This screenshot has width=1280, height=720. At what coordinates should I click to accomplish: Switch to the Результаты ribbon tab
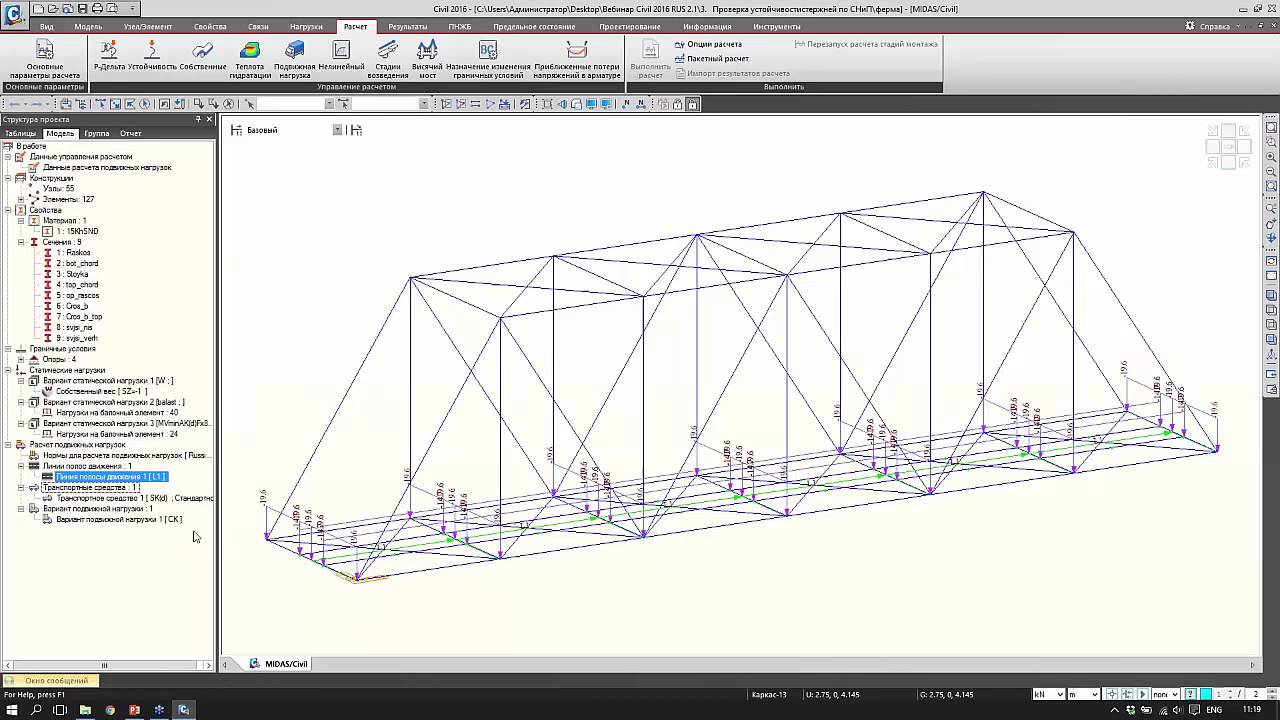pyautogui.click(x=408, y=26)
